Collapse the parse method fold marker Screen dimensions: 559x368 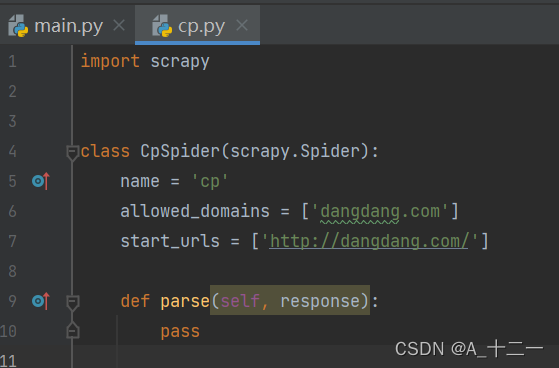pos(72,303)
